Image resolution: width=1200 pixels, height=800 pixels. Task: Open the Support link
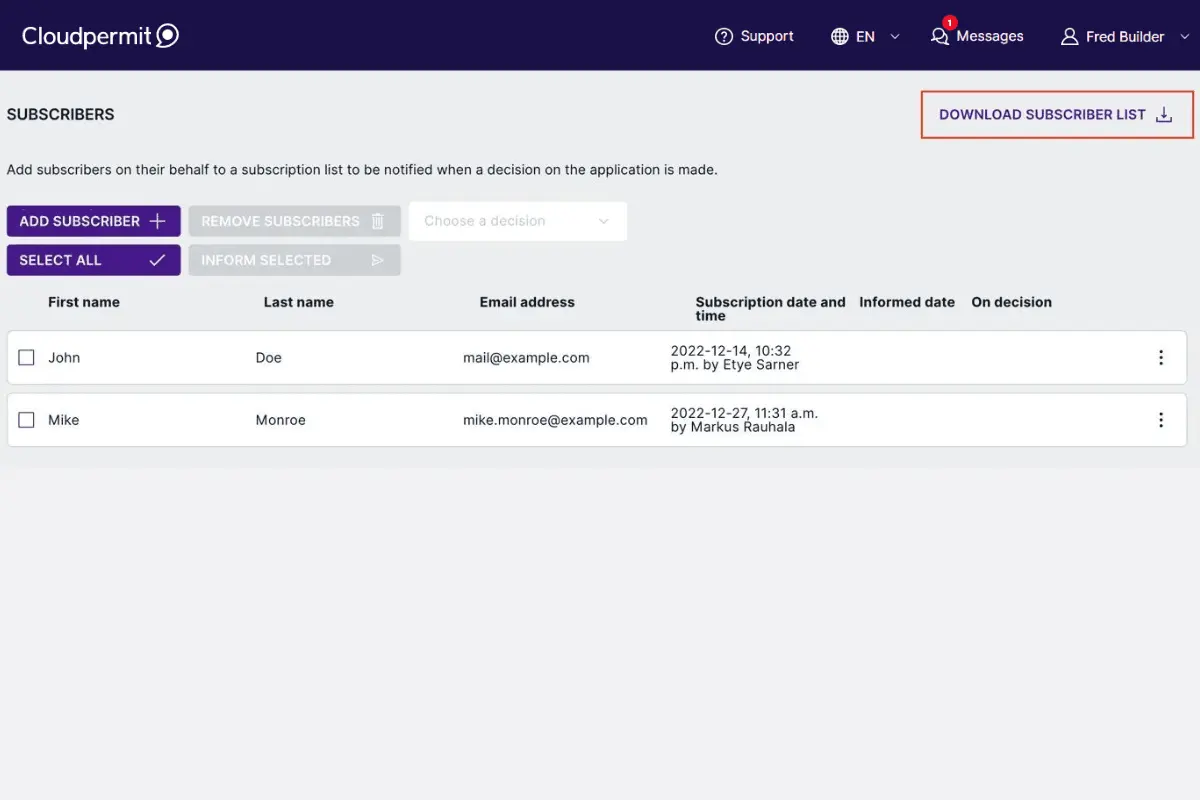(767, 36)
